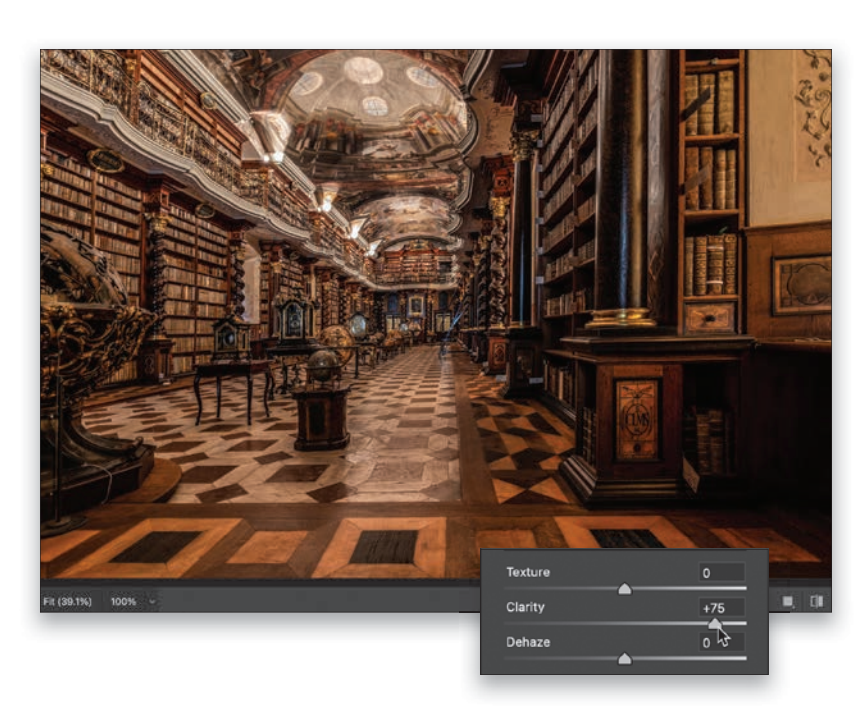This screenshot has width=862, height=714.
Task: Click Fit (39.1%) zoom button
Action: pos(69,602)
